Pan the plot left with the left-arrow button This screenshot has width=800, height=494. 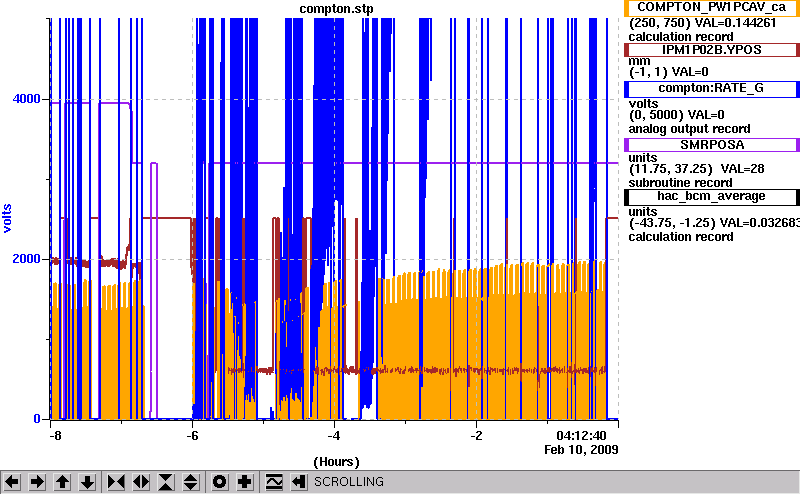pos(12,482)
